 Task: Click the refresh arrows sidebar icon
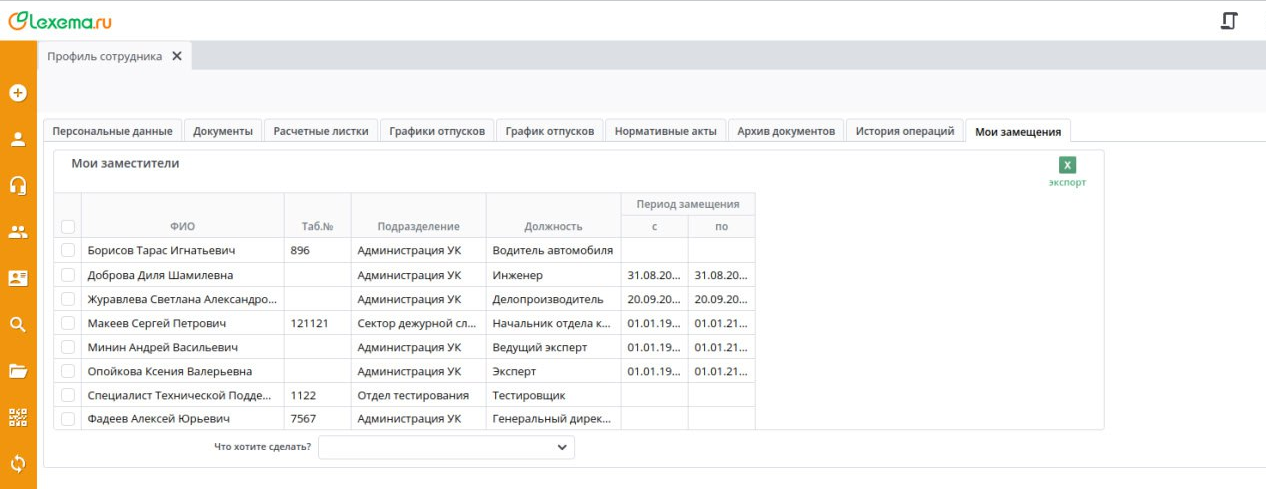17,463
